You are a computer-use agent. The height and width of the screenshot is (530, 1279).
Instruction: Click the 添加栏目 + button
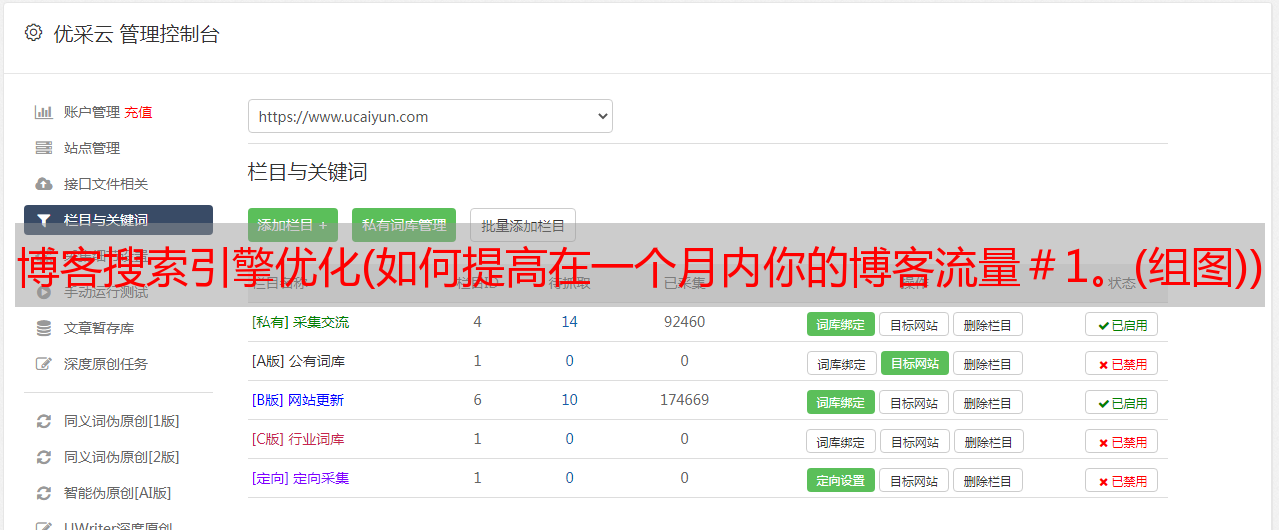coord(293,225)
